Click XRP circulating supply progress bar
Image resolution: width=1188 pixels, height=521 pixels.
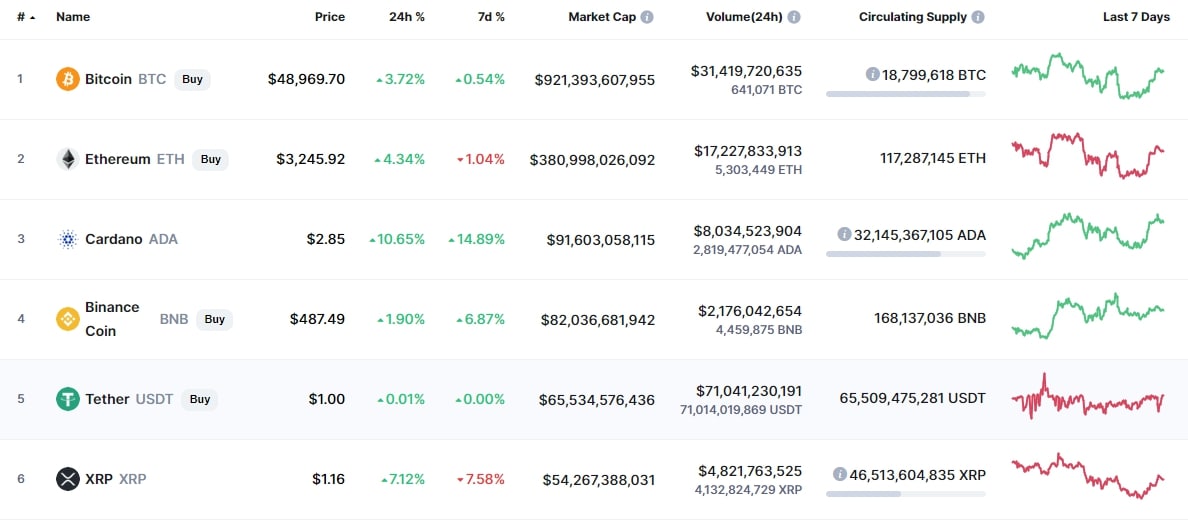pos(906,494)
